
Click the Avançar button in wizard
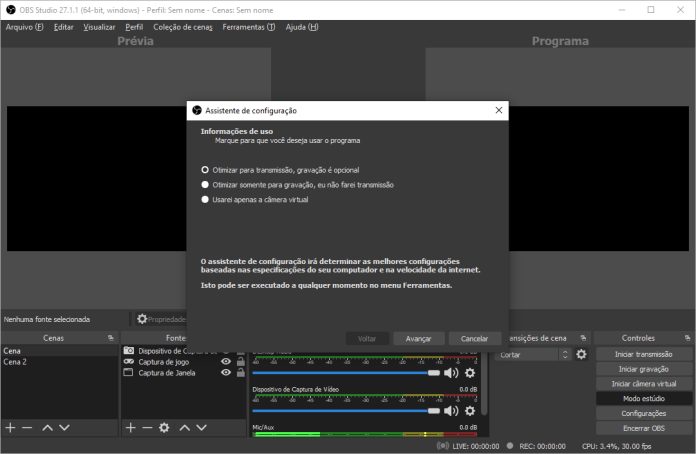pyautogui.click(x=418, y=339)
